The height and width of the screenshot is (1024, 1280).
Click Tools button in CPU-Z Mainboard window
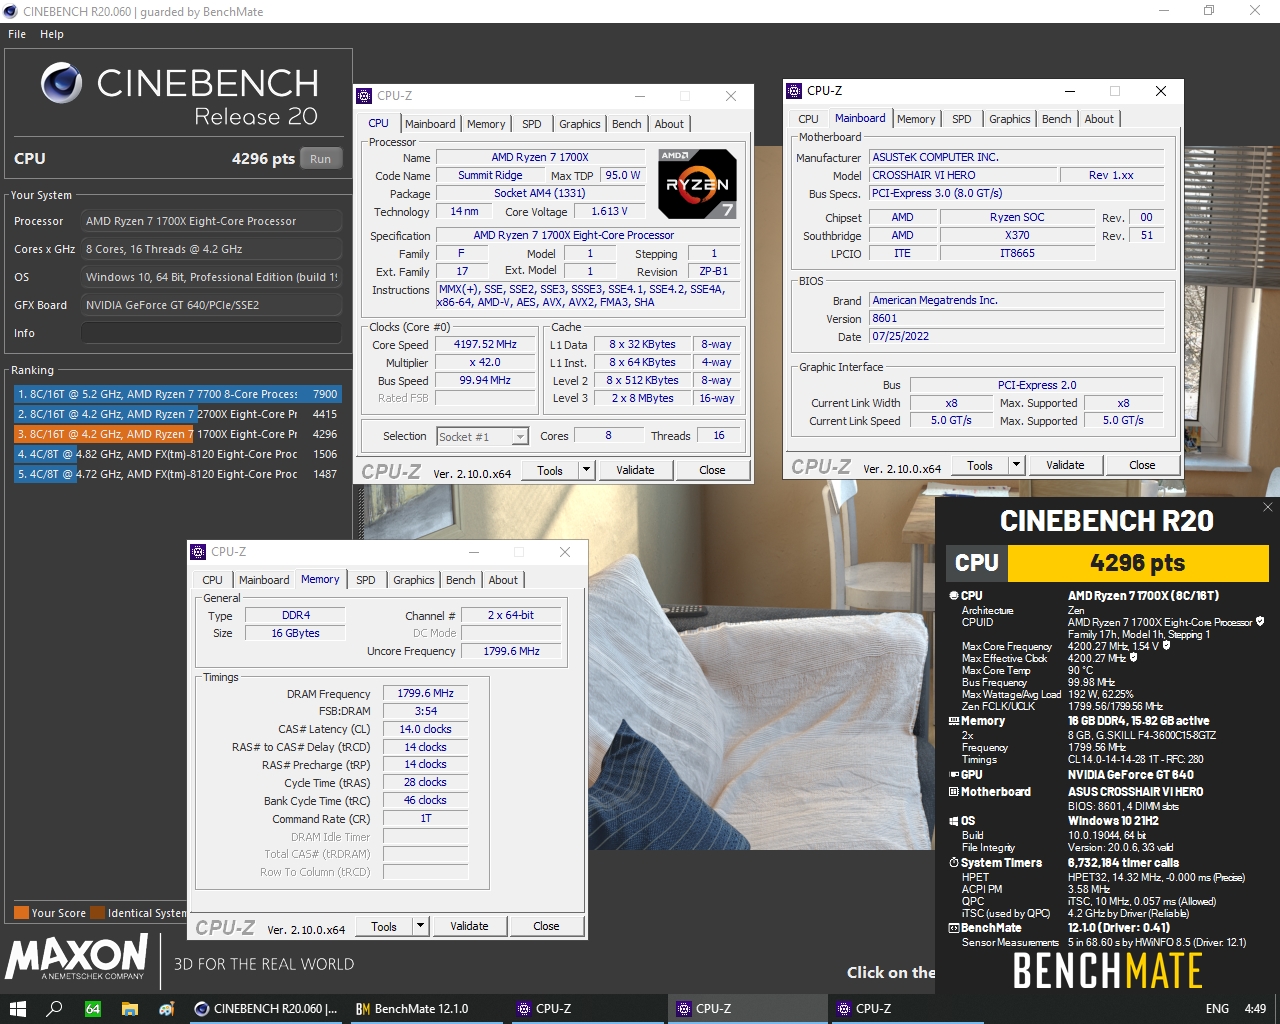tap(980, 465)
